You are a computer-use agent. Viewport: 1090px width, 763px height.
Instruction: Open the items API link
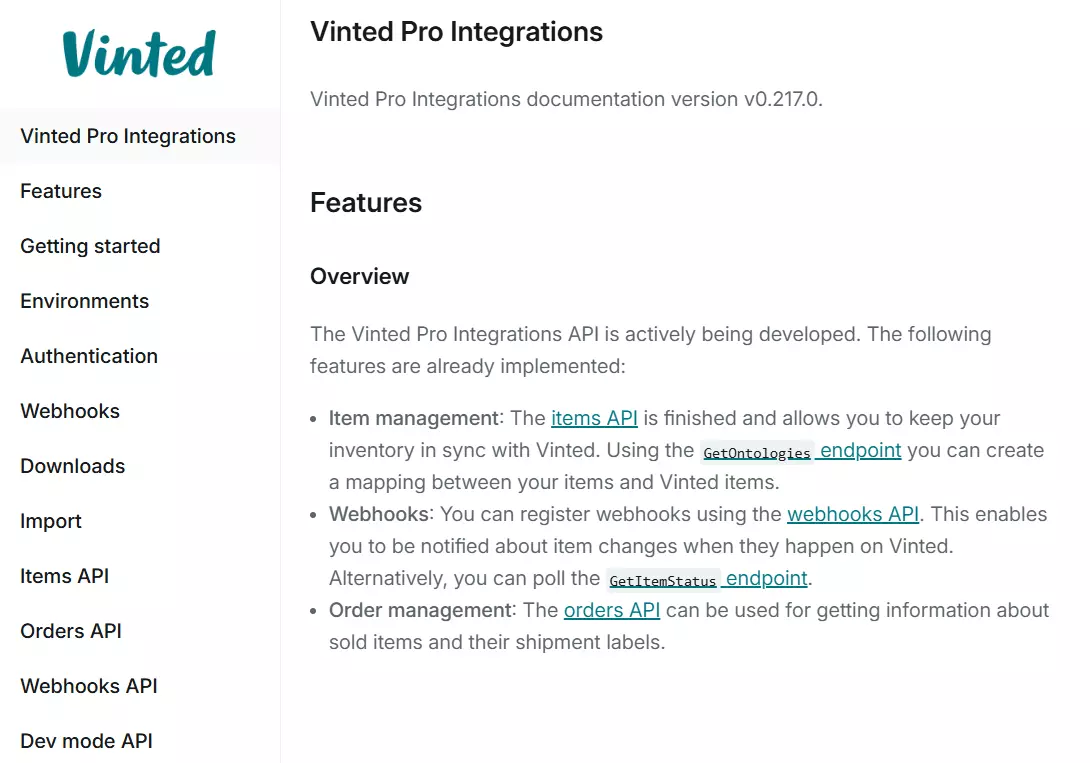(594, 418)
